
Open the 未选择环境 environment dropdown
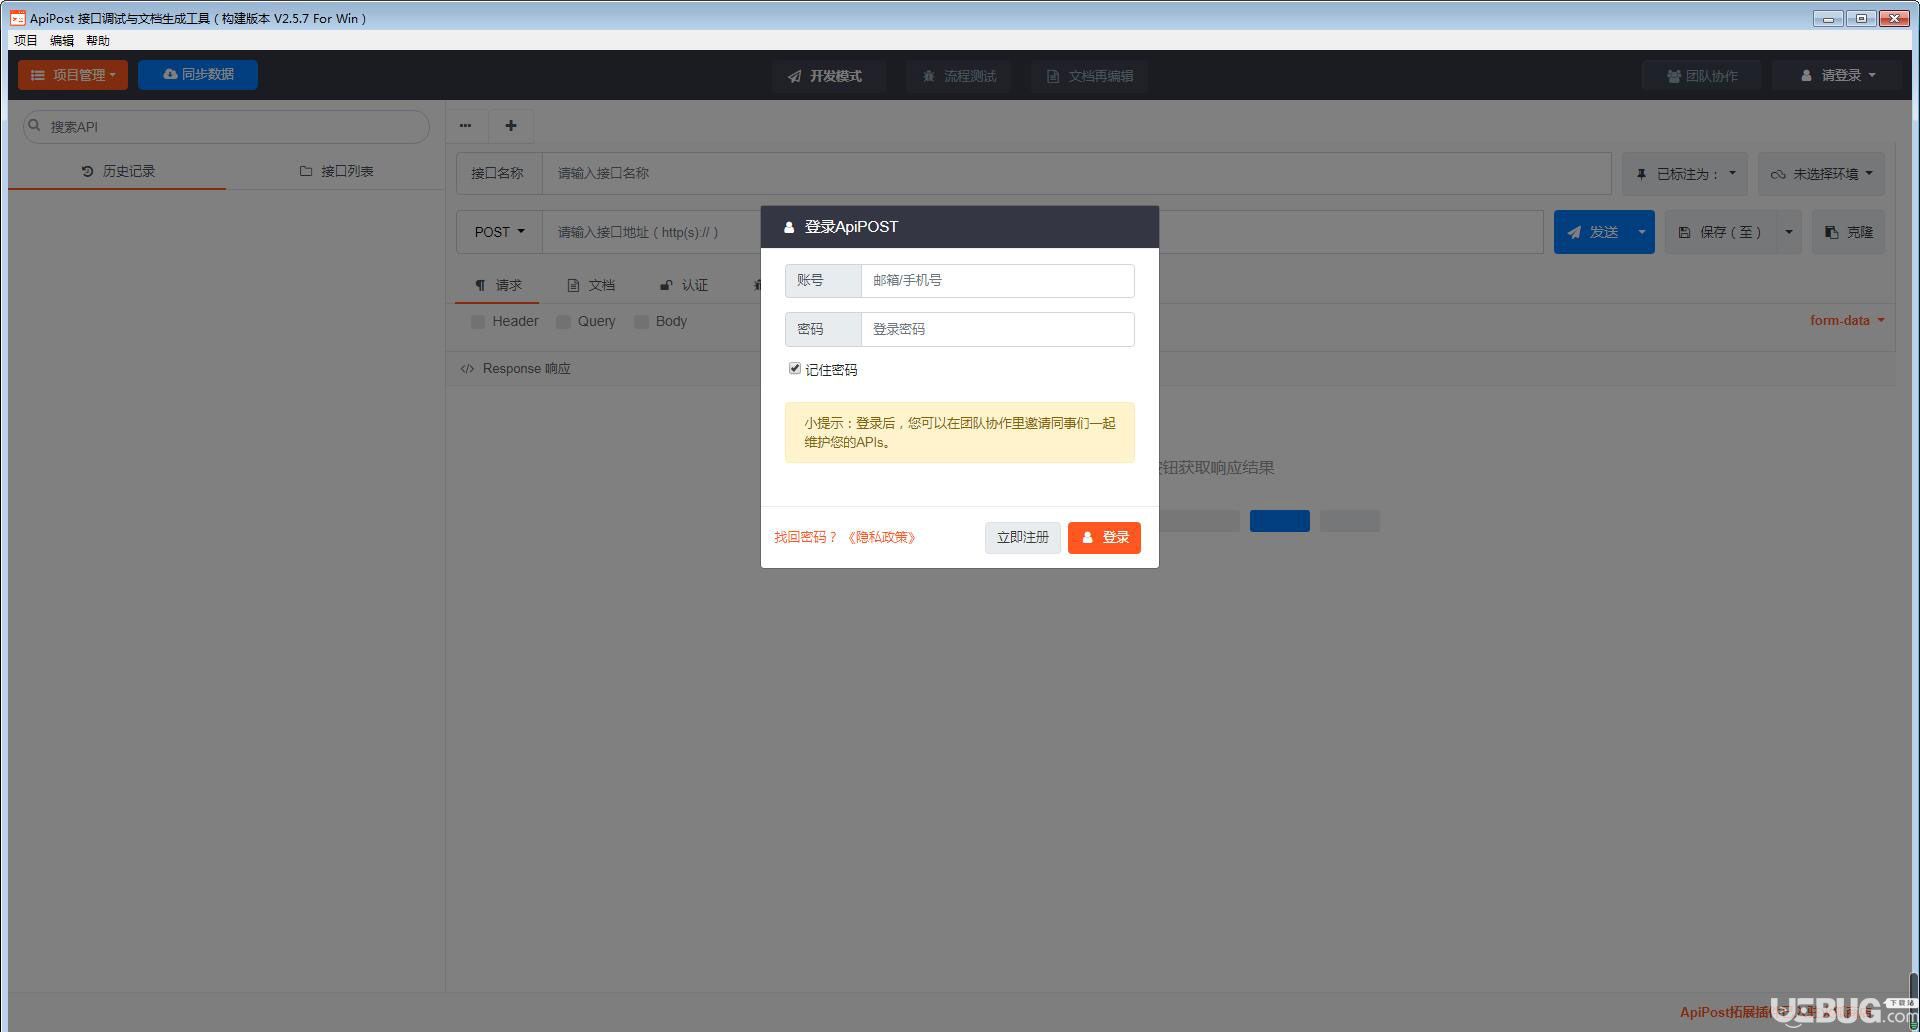coord(1822,174)
